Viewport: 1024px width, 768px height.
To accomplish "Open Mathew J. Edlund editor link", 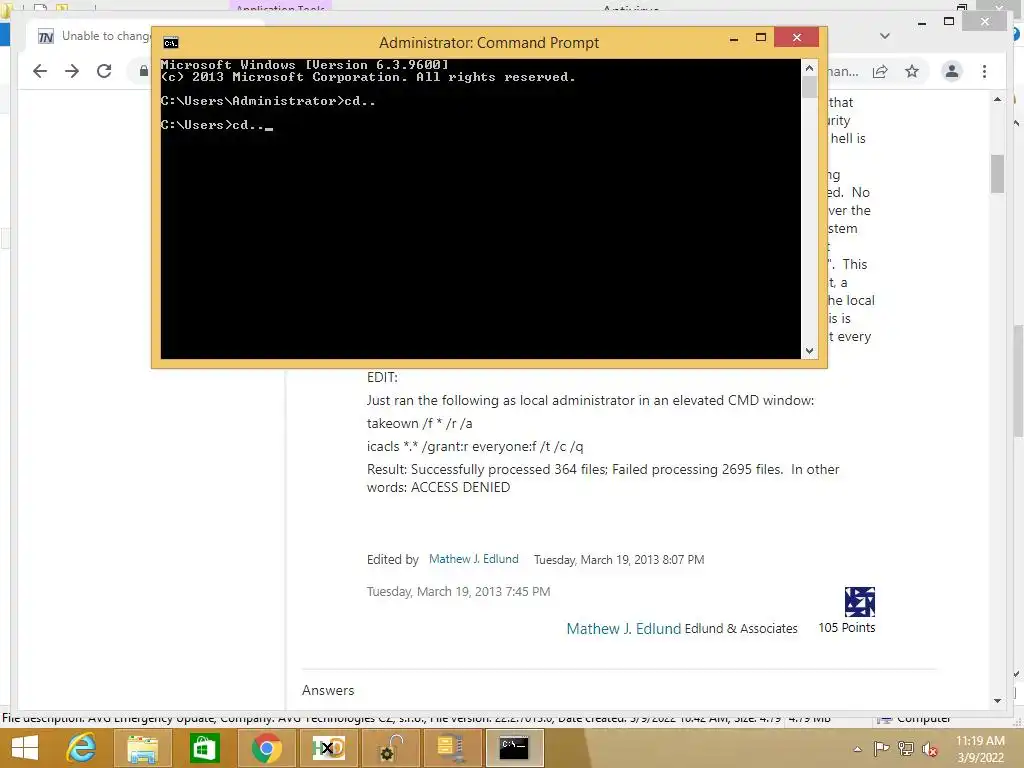I will (473, 559).
